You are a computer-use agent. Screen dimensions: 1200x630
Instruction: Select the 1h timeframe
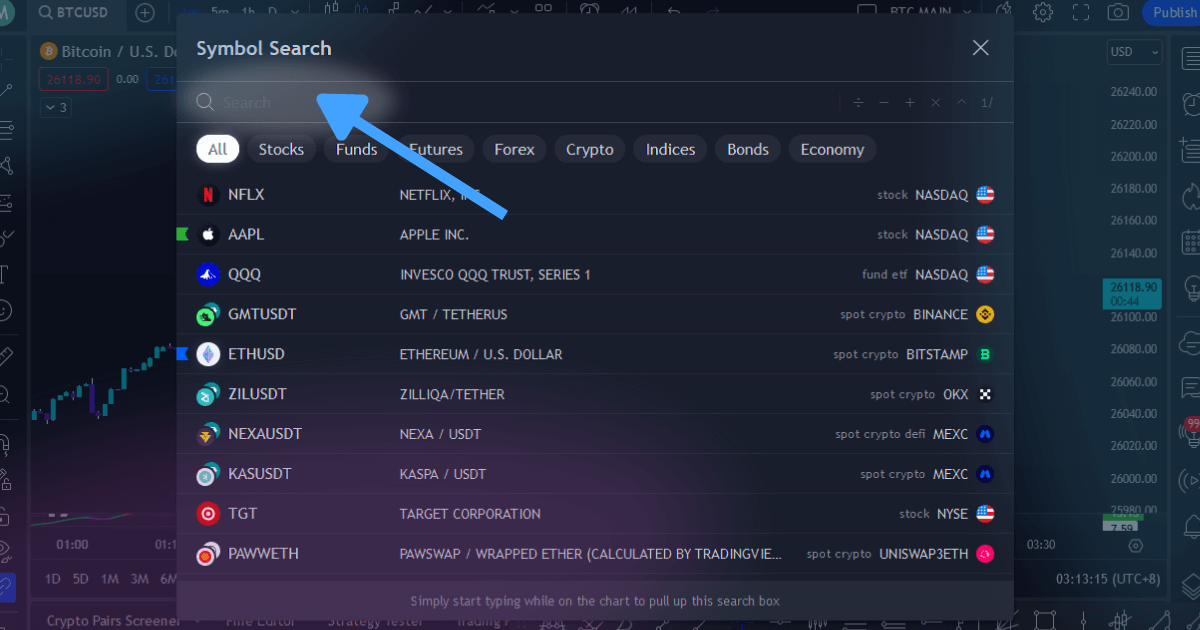pyautogui.click(x=247, y=12)
